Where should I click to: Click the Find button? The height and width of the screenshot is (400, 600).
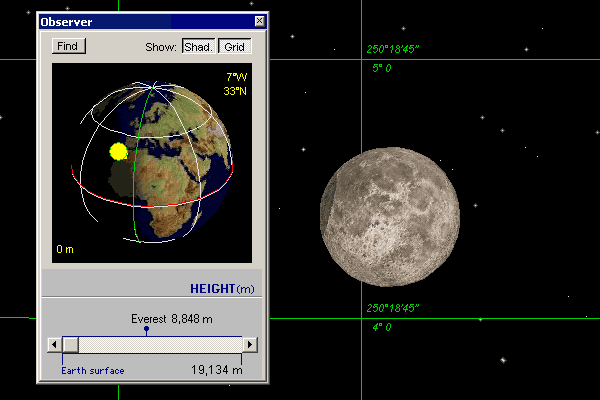[68, 46]
